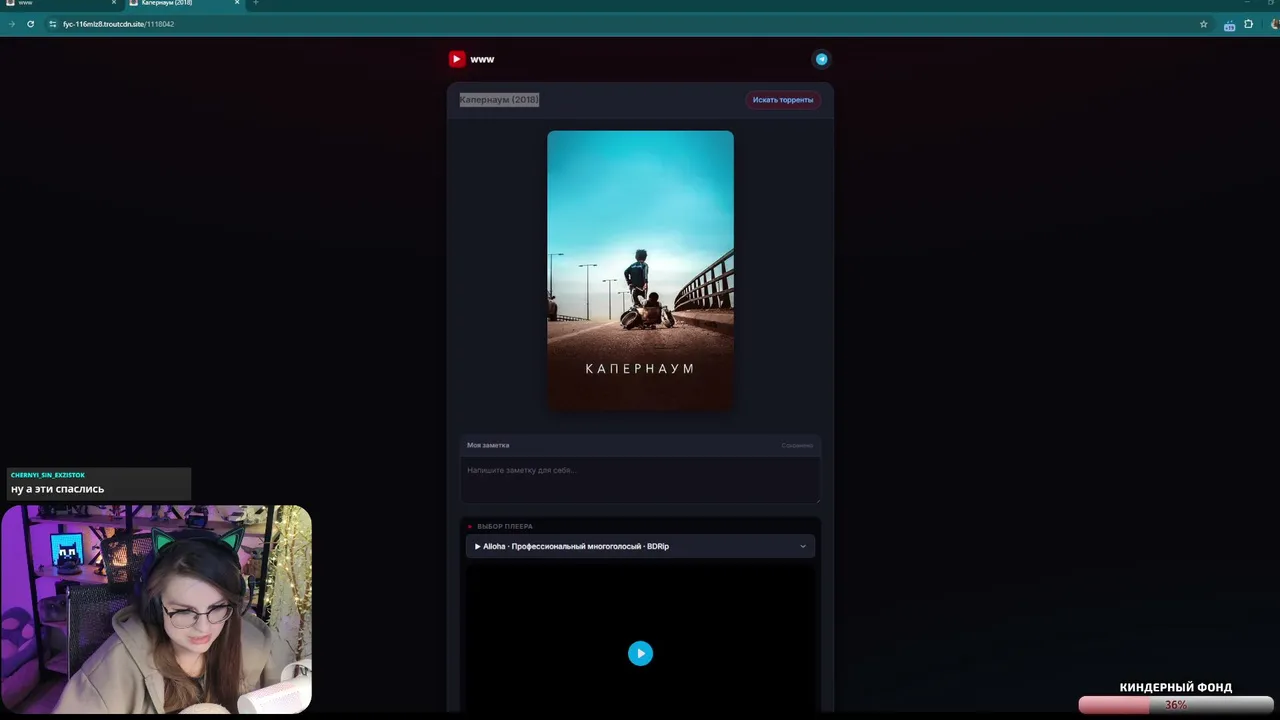Viewport: 1280px width, 720px height.
Task: Close the "Капернаум (2018)" tab
Action: tap(237, 3)
